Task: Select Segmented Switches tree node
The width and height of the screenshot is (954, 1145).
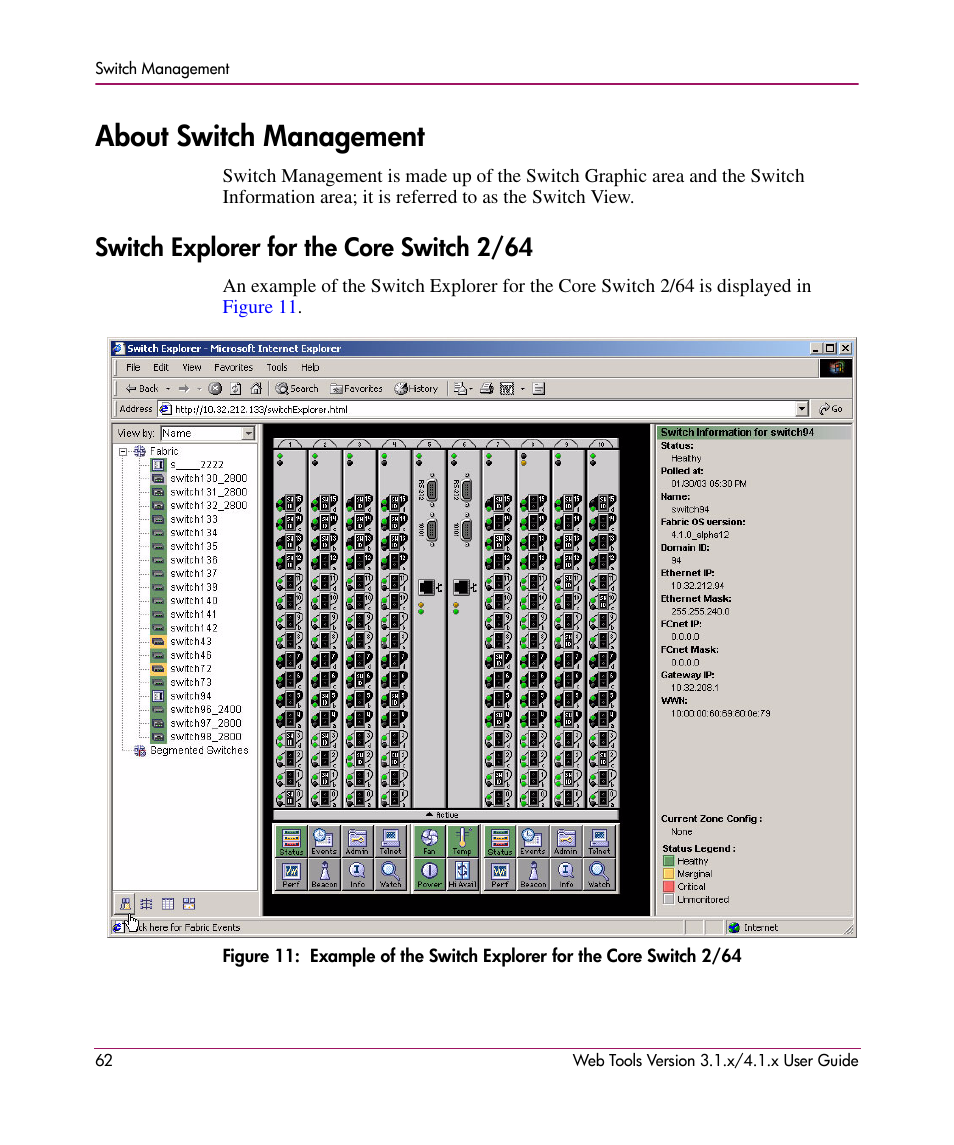Action: [199, 751]
